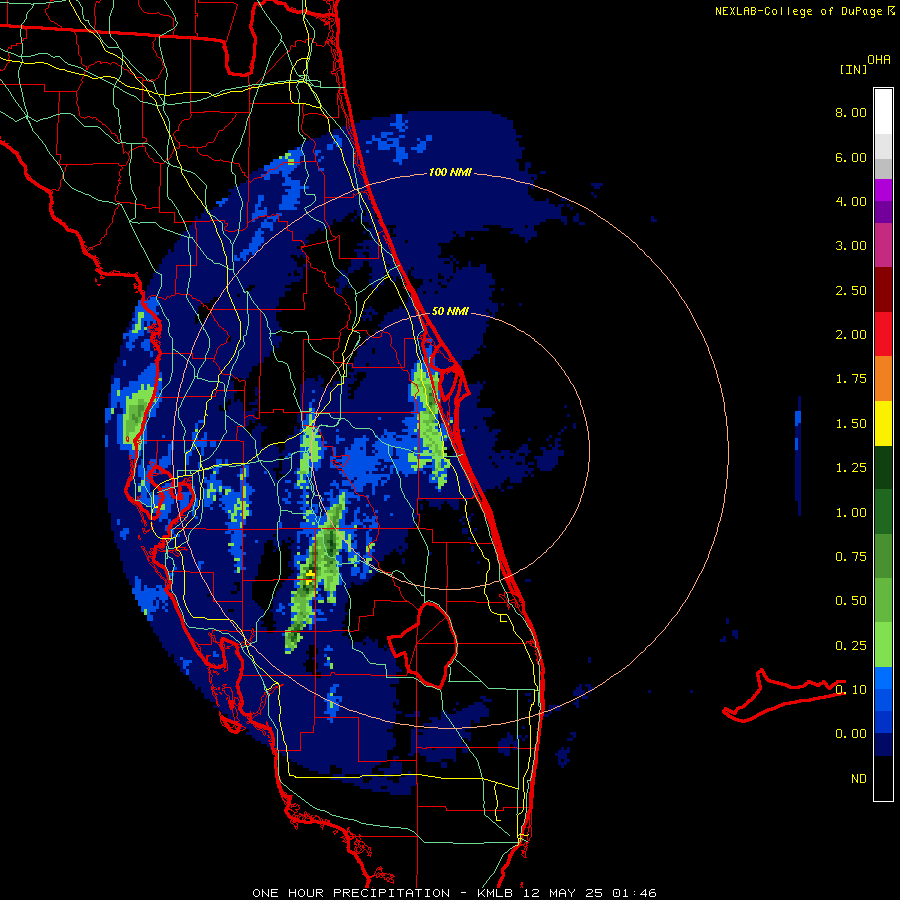Click the 0.25 legend value
The height and width of the screenshot is (900, 900).
851,646
